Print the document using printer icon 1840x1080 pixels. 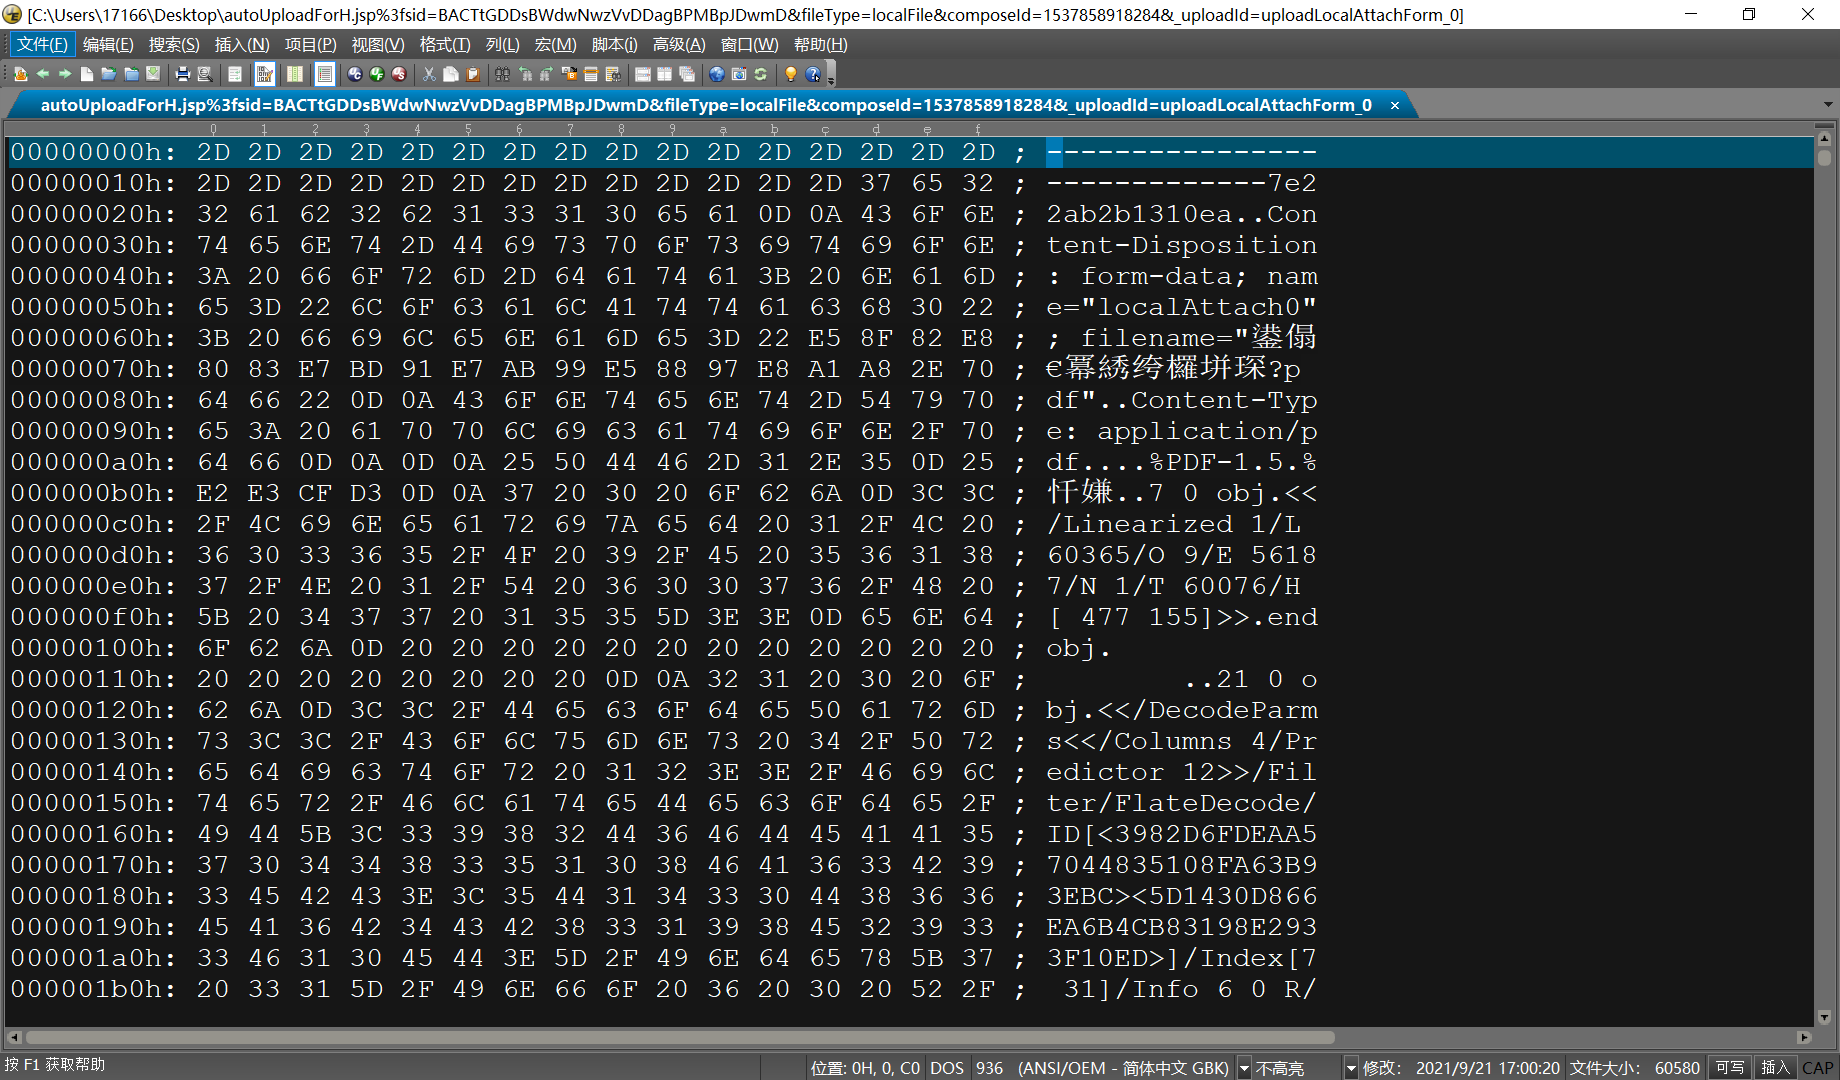pyautogui.click(x=183, y=74)
